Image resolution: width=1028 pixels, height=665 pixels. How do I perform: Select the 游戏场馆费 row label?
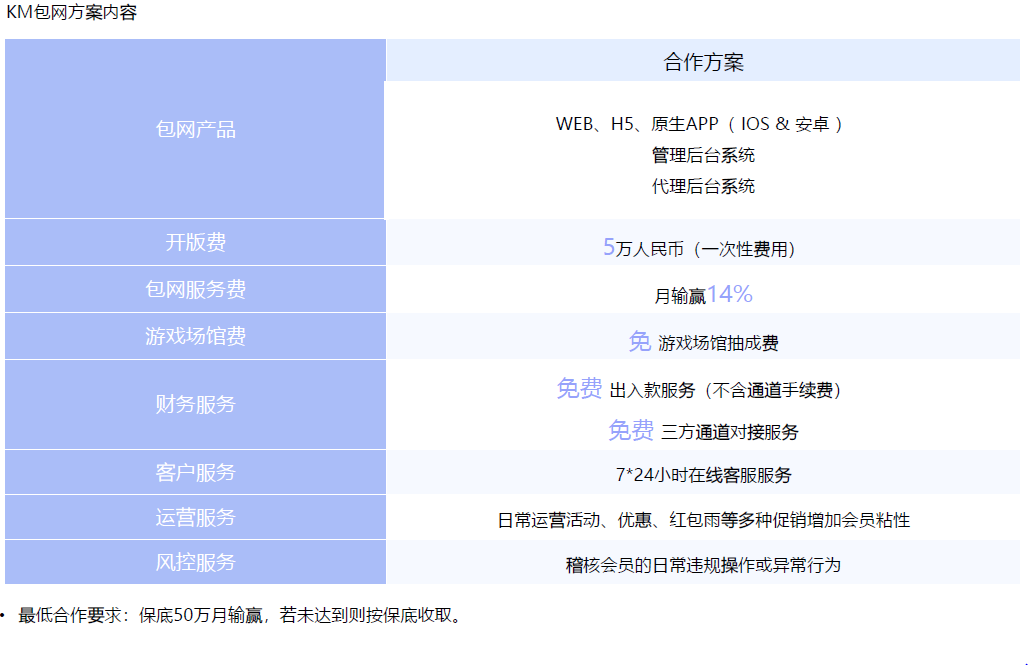[x=195, y=337]
